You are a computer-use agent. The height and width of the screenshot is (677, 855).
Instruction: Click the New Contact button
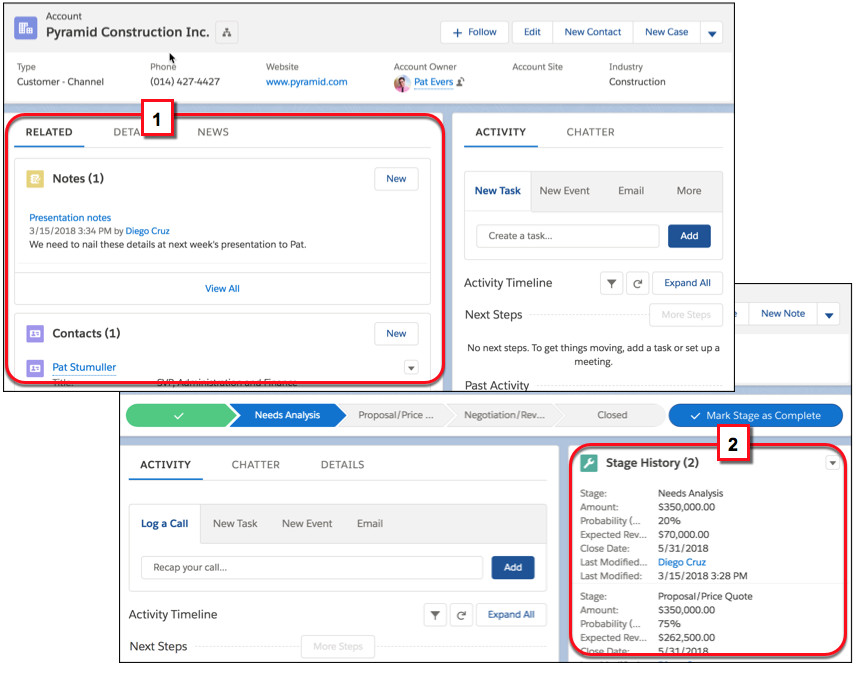[x=593, y=33]
